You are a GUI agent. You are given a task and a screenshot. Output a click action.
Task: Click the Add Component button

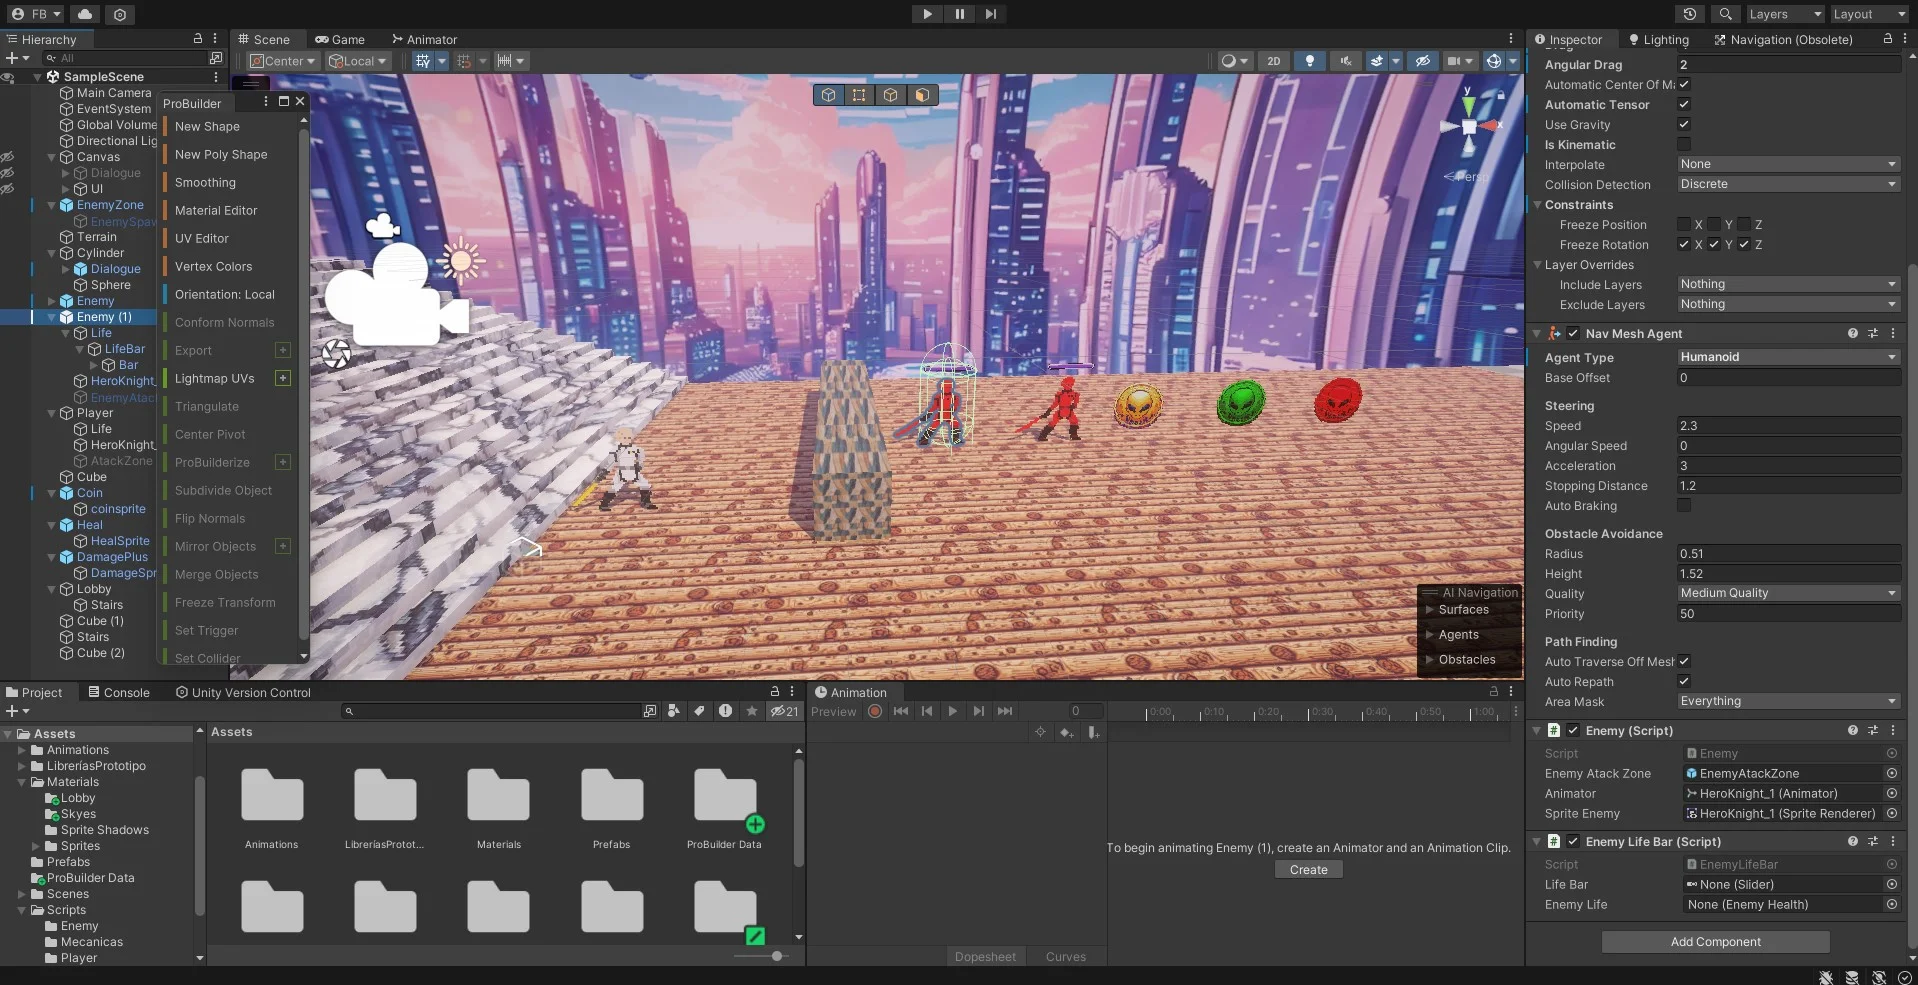click(1714, 941)
